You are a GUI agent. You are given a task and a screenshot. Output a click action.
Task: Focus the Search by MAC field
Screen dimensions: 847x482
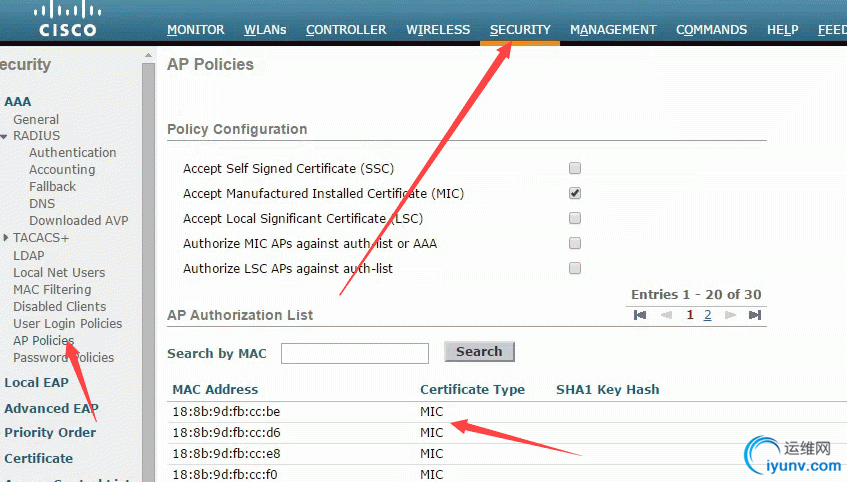(355, 353)
